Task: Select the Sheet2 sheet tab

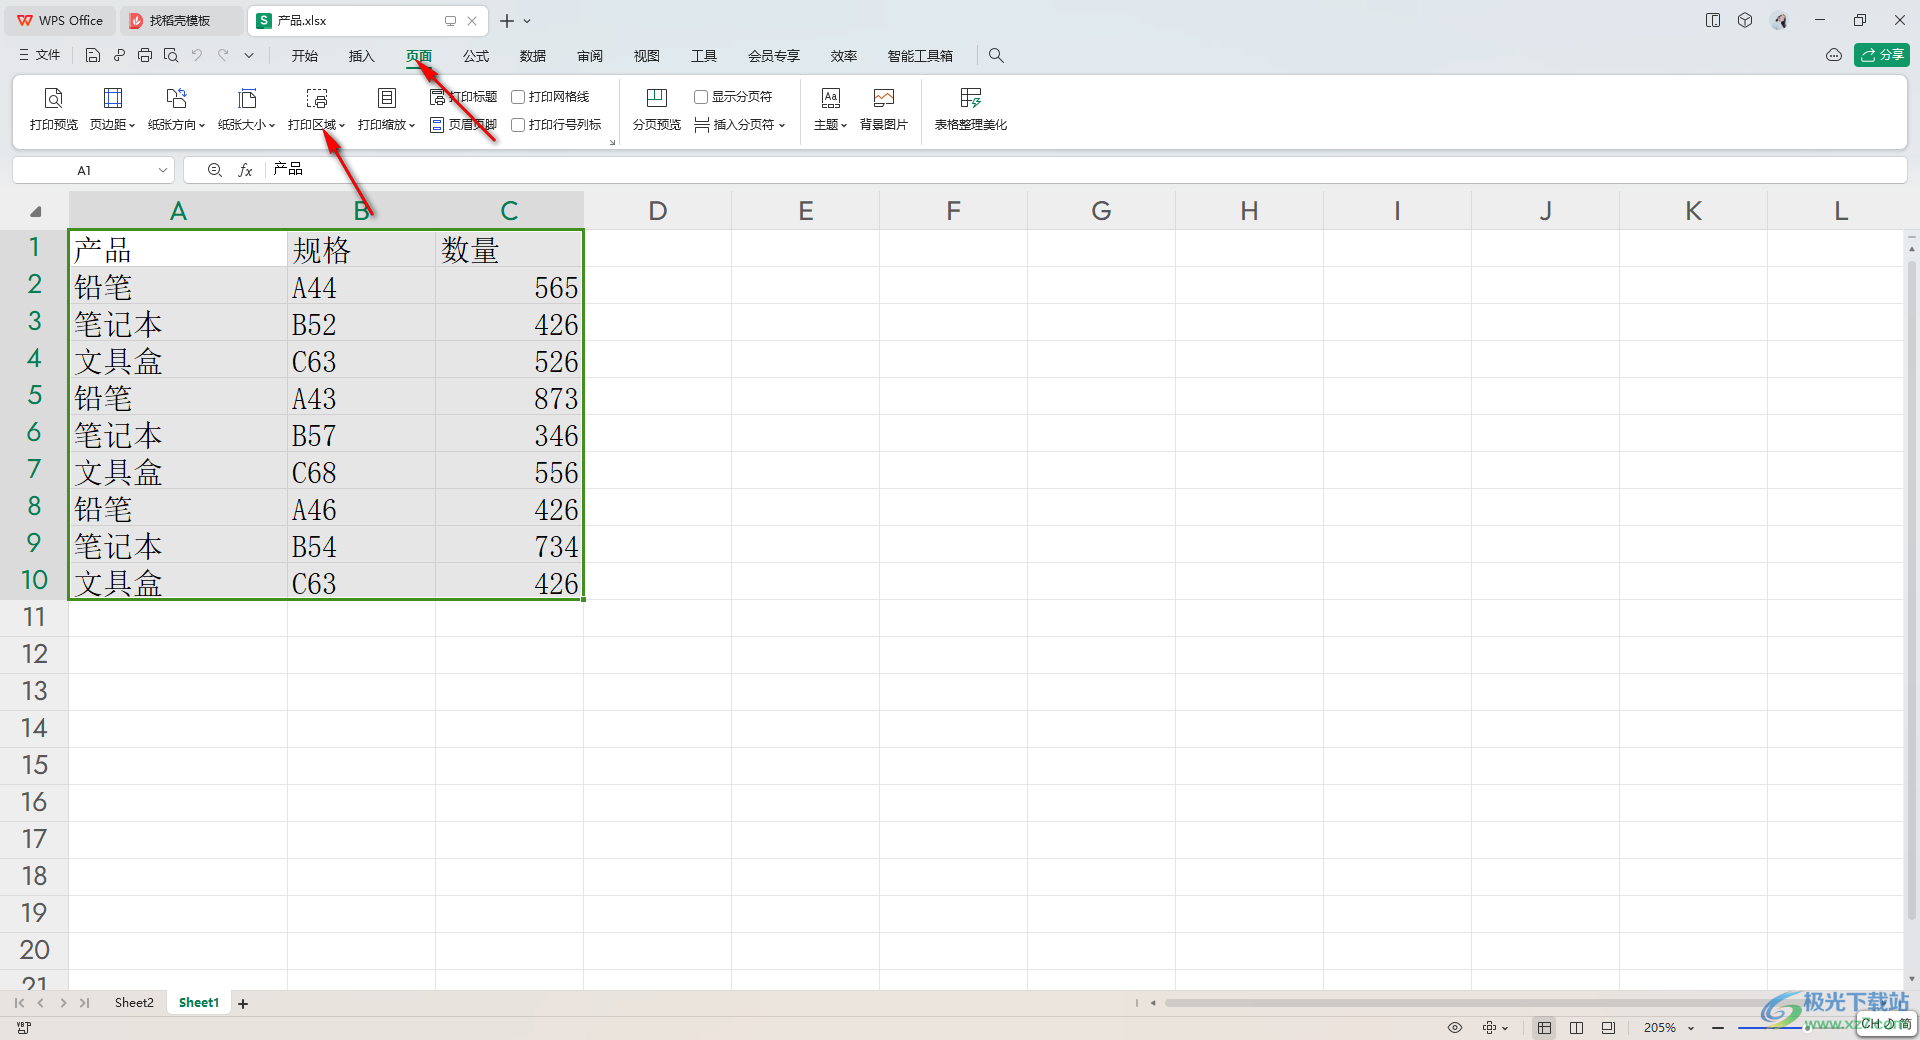Action: [x=134, y=1003]
